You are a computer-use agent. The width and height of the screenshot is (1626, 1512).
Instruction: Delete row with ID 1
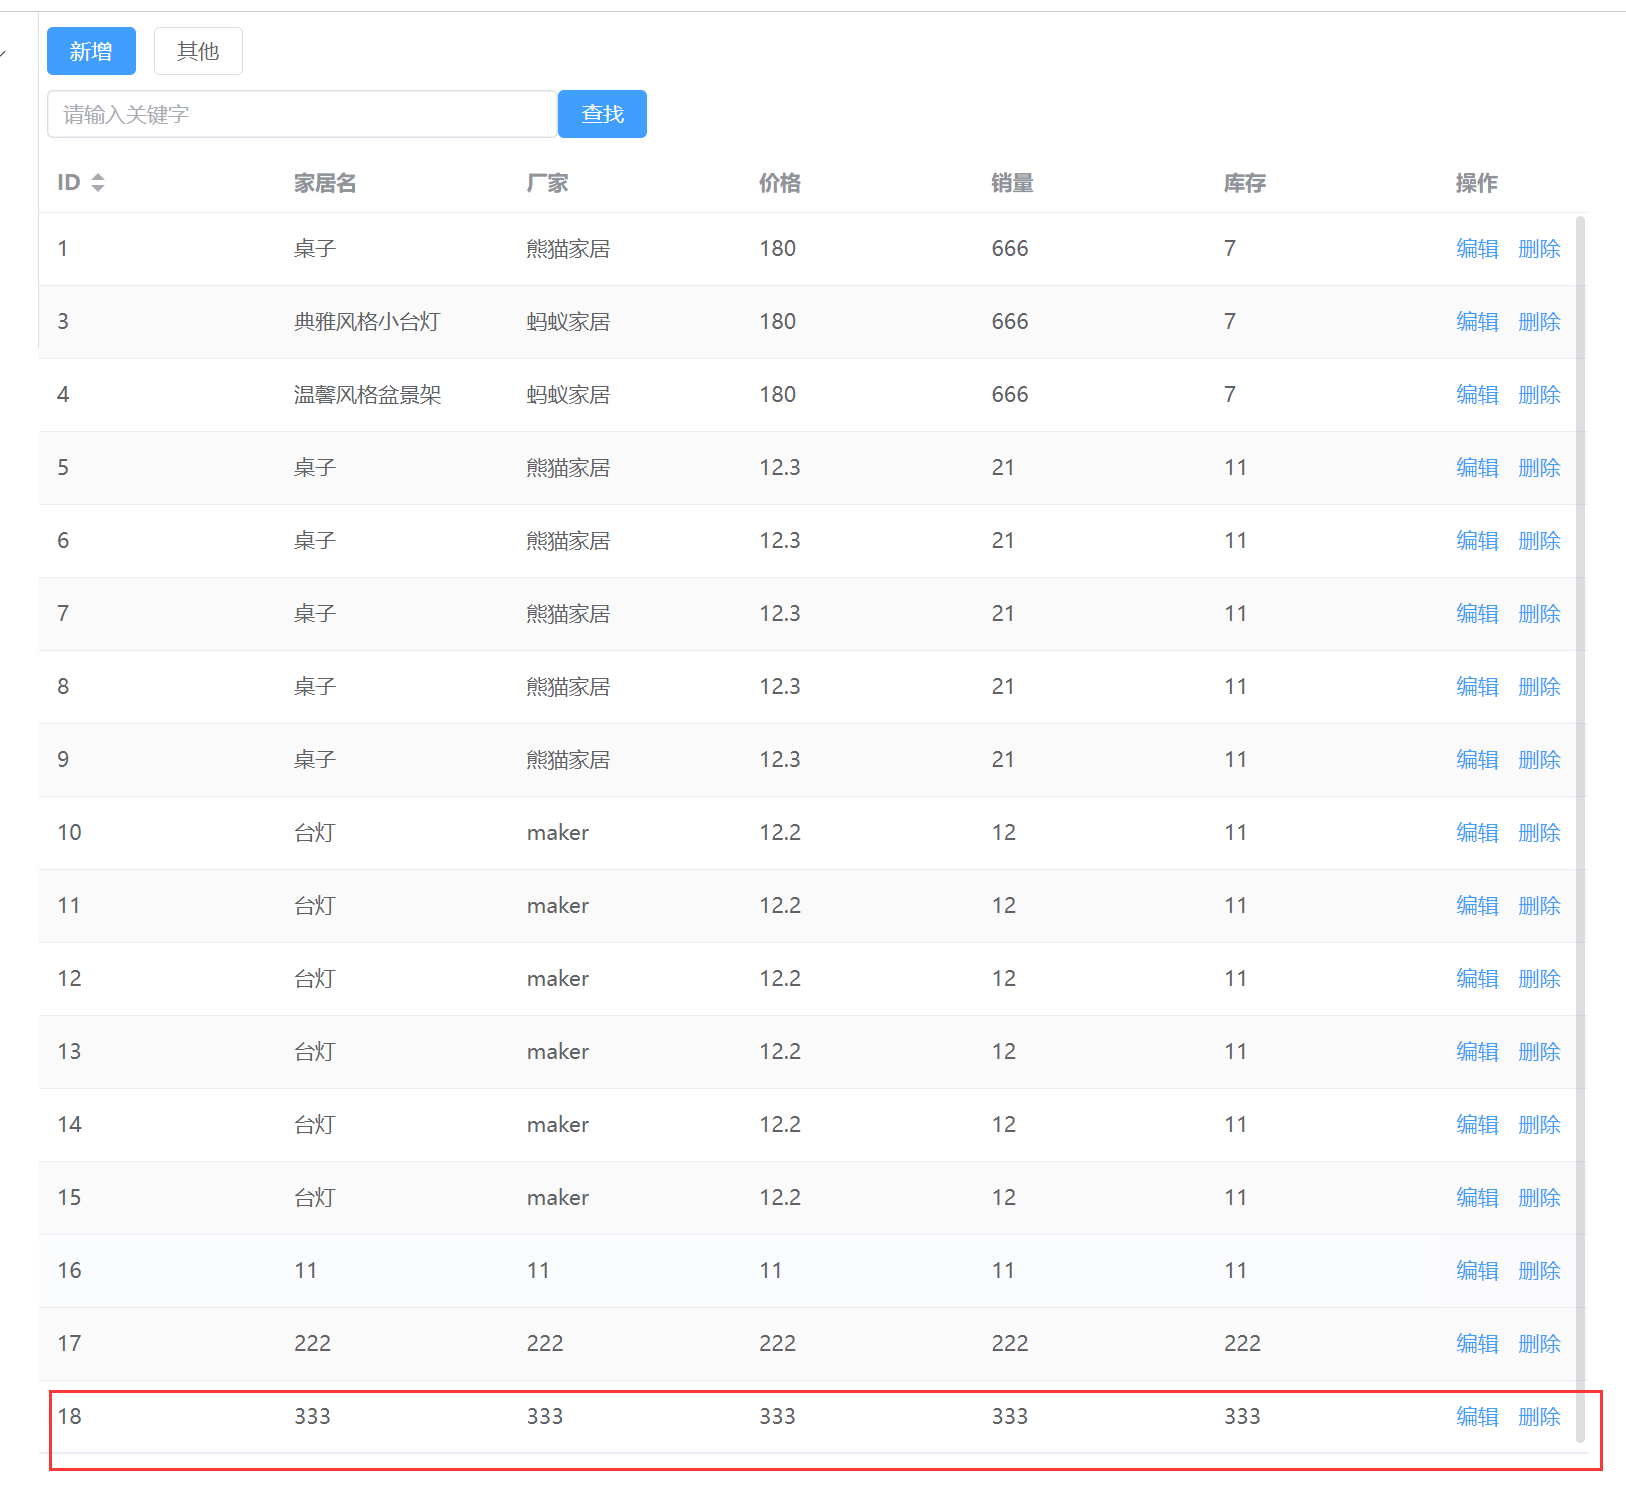point(1539,249)
